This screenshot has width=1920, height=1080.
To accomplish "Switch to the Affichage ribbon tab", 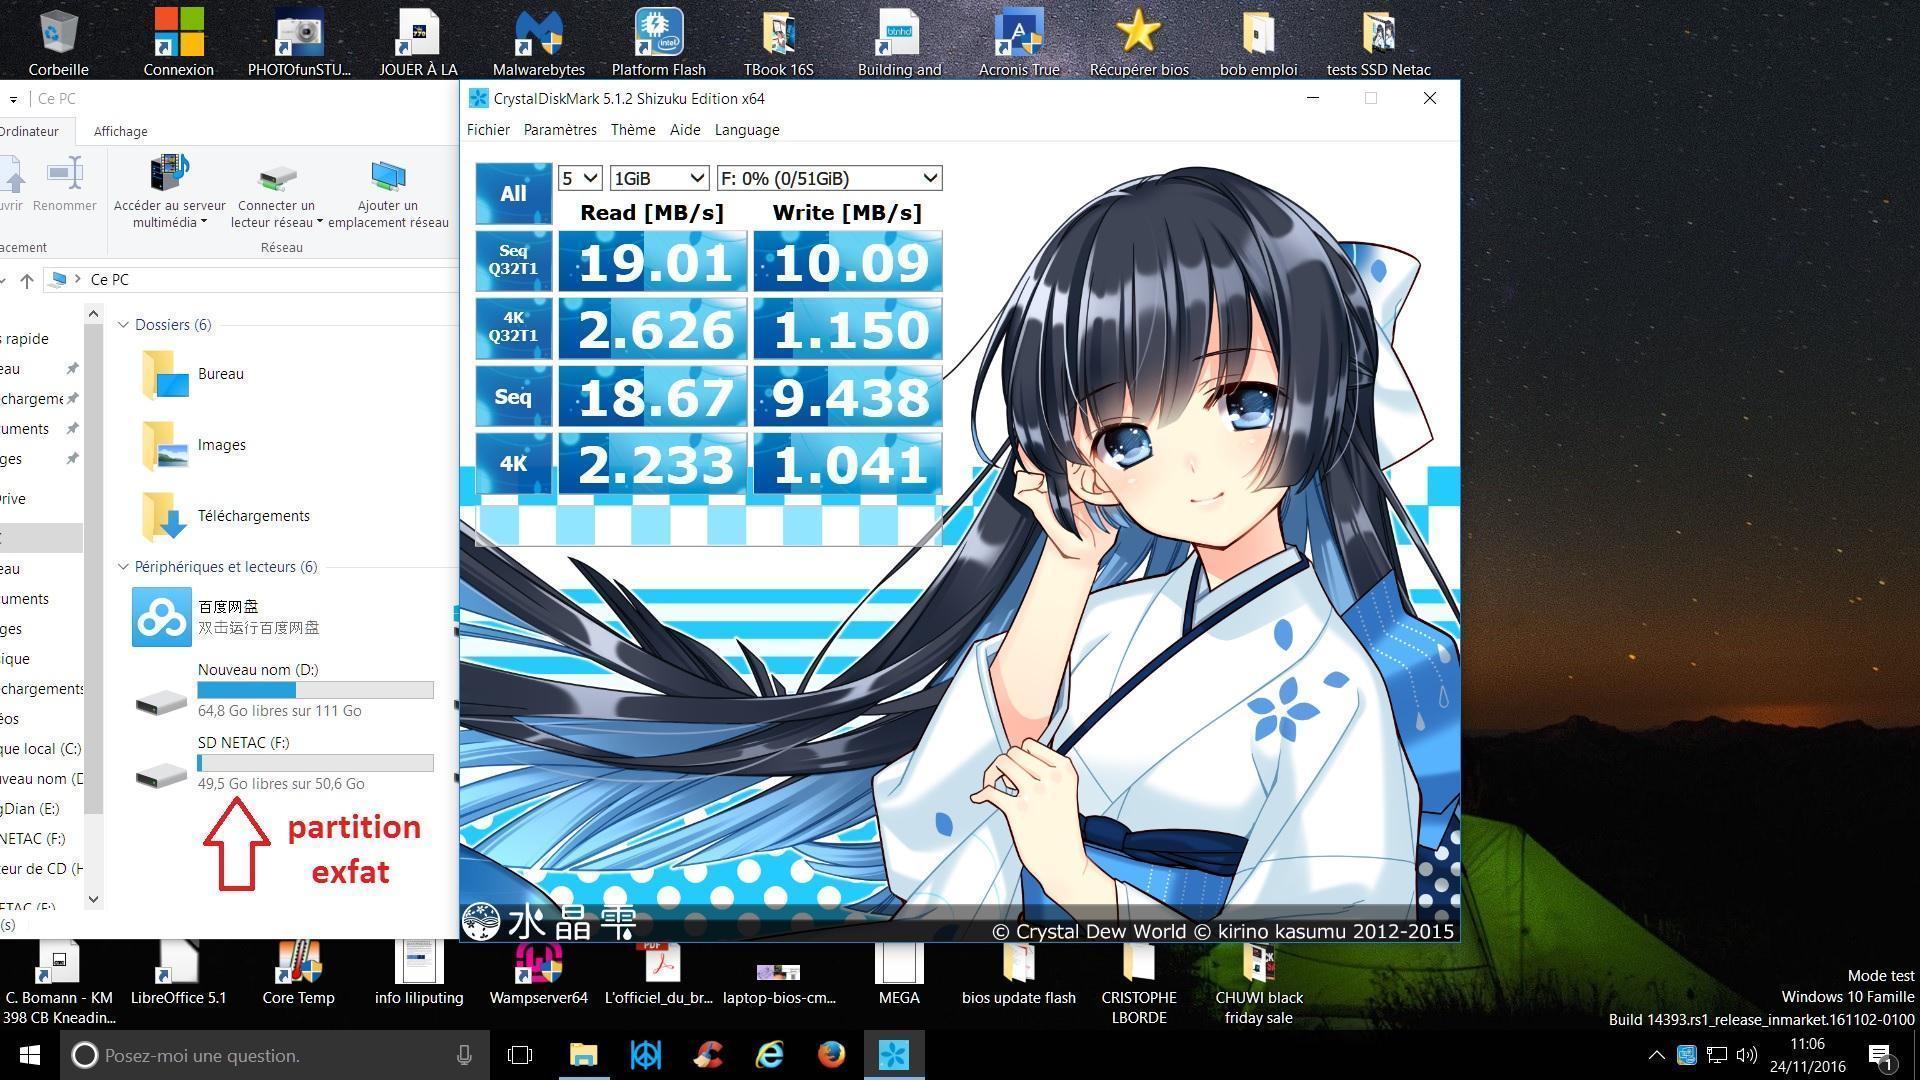I will (120, 131).
